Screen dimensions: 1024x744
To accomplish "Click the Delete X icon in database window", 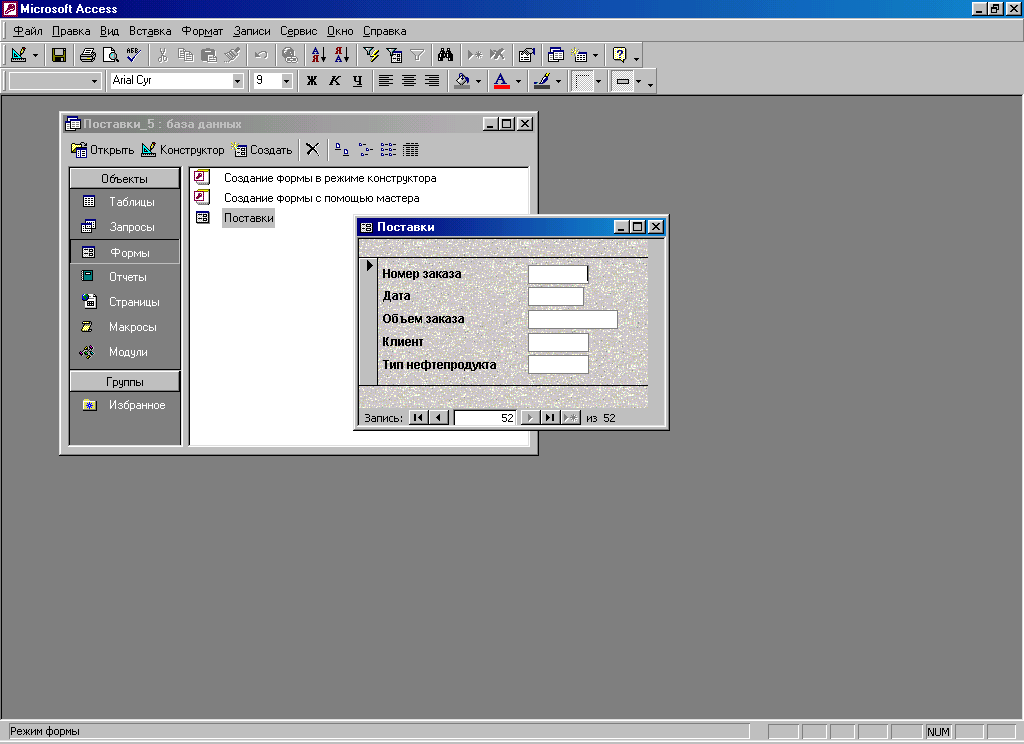I will click(x=312, y=150).
